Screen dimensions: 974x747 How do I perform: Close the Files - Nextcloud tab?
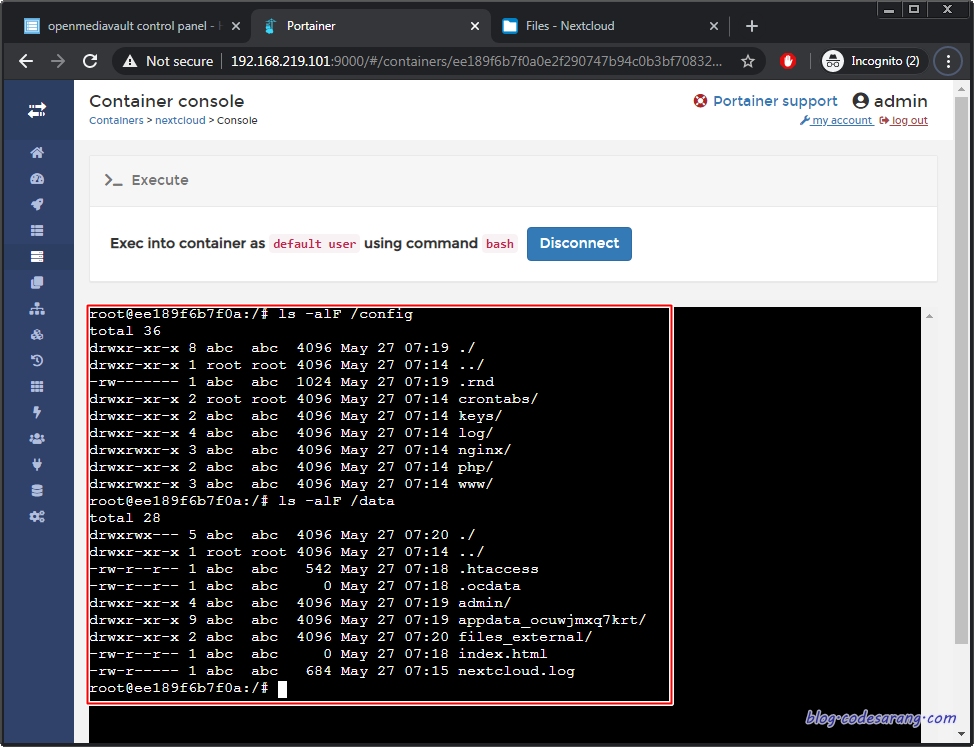(x=714, y=26)
